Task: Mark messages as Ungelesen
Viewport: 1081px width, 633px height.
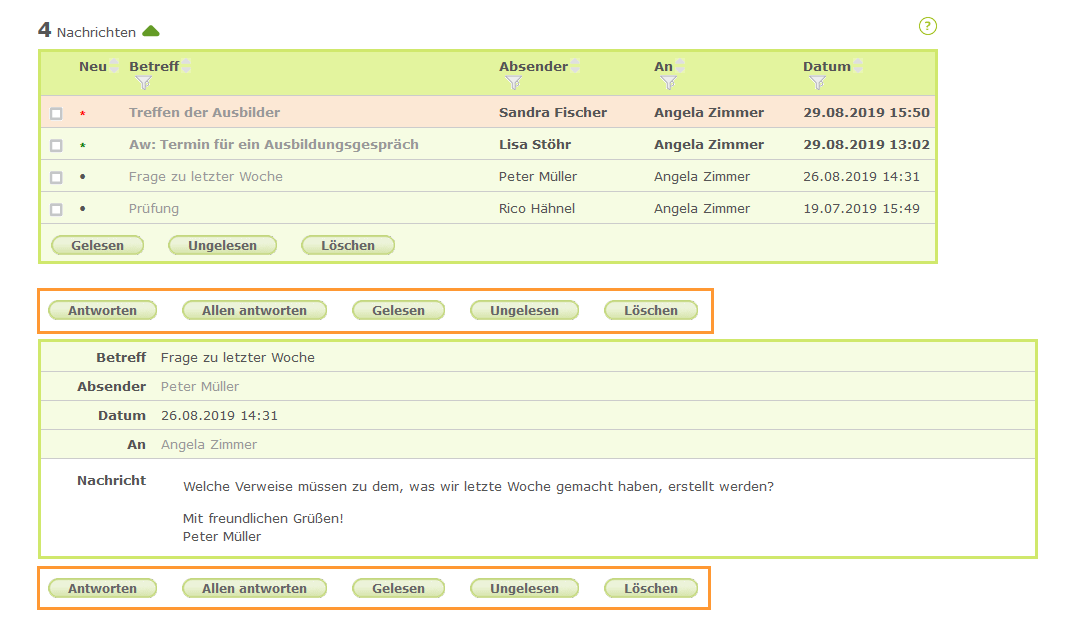Action: (222, 244)
